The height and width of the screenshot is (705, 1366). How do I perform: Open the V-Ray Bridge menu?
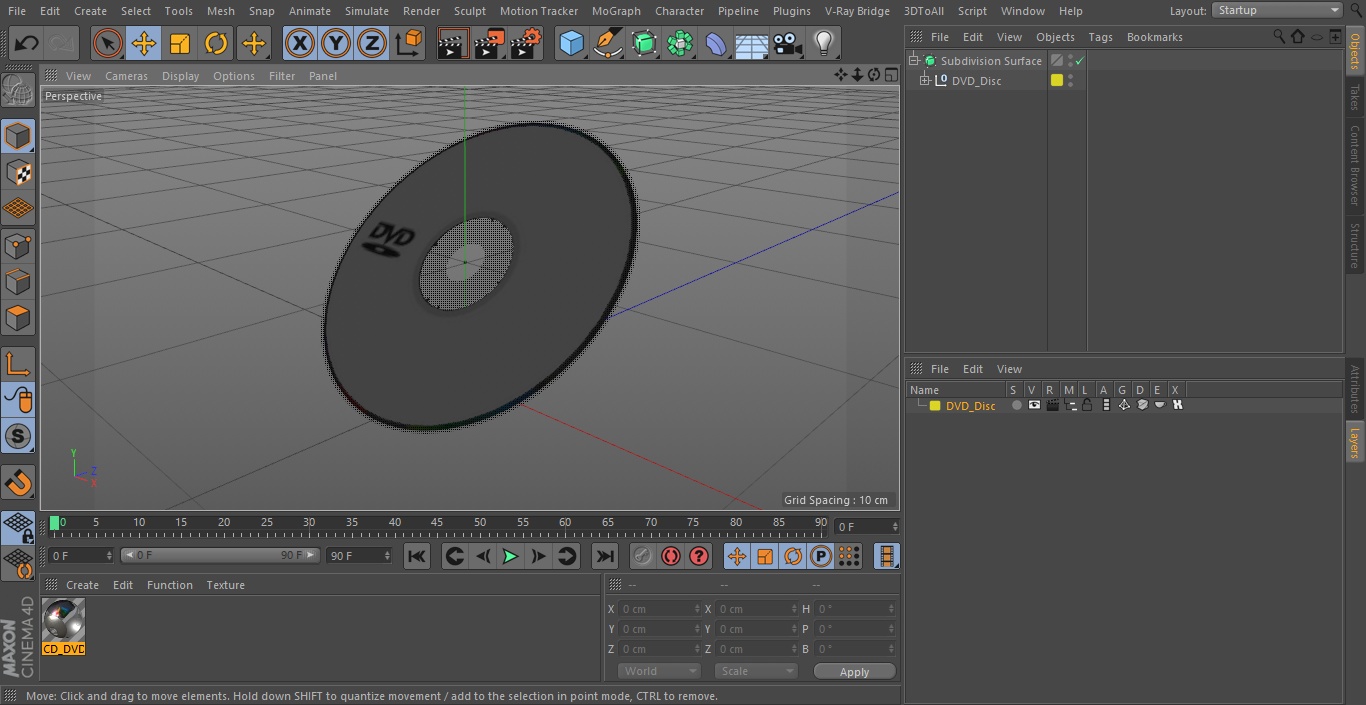tap(857, 11)
